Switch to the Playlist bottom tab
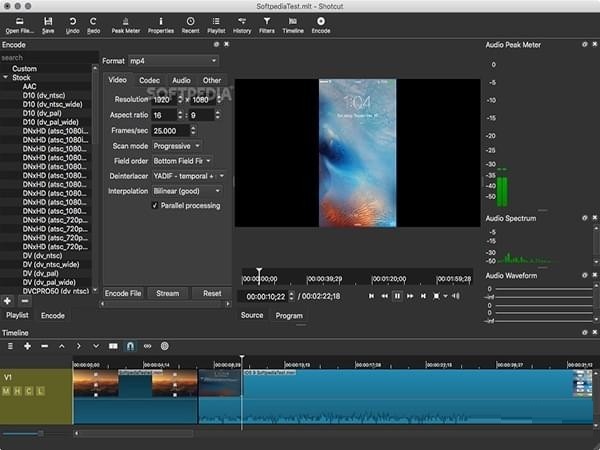This screenshot has height=450, width=600. pyautogui.click(x=17, y=315)
